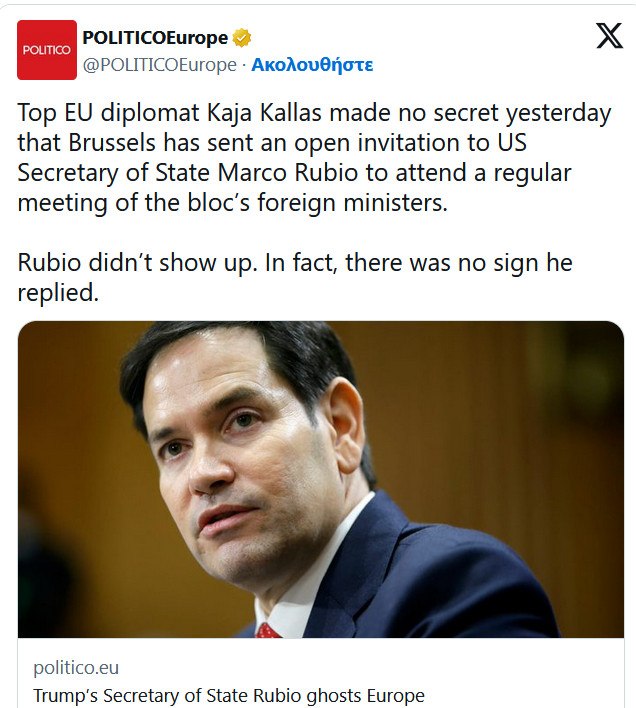Click the man's face in preview image
636x708 pixels.
(x=240, y=450)
